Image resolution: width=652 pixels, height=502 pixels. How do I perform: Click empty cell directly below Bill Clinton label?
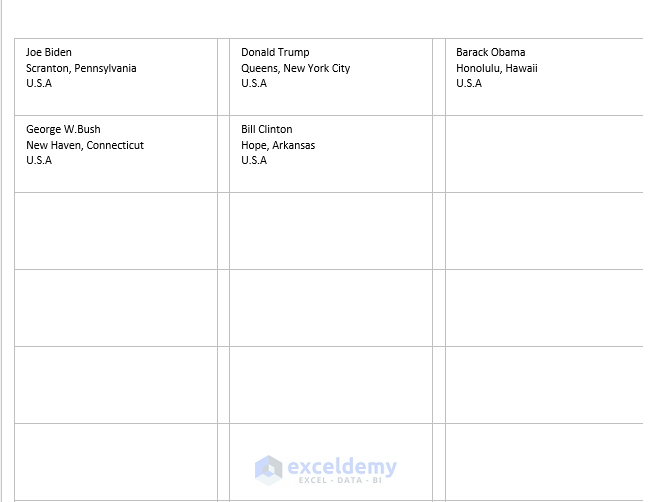pyautogui.click(x=331, y=231)
